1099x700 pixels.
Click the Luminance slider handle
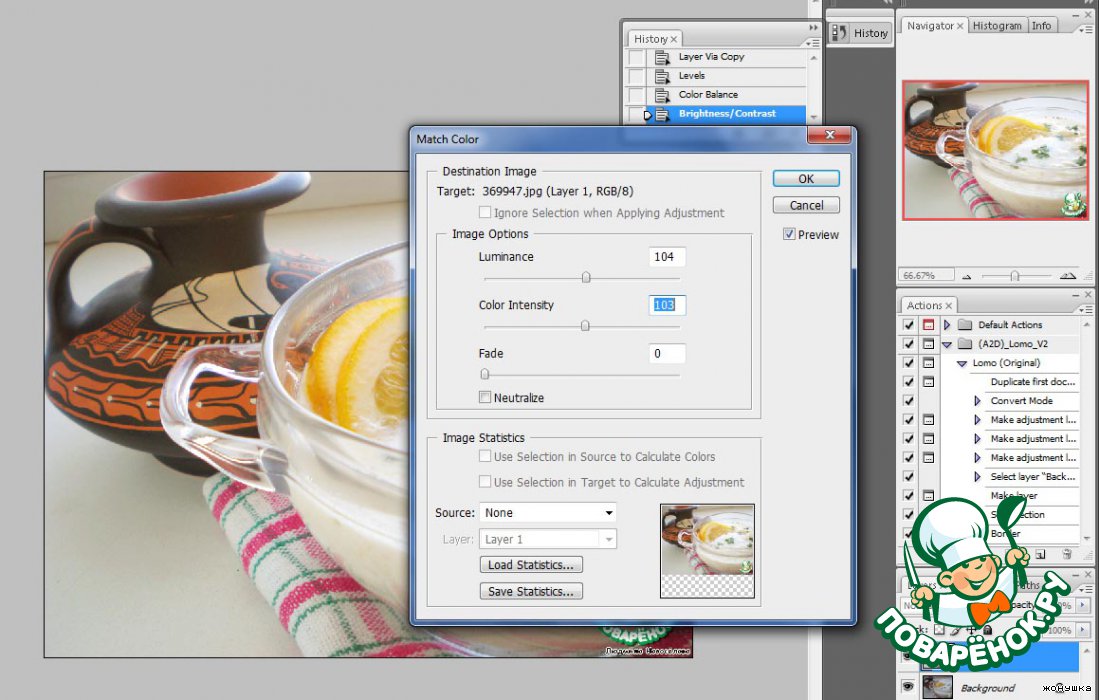point(586,278)
